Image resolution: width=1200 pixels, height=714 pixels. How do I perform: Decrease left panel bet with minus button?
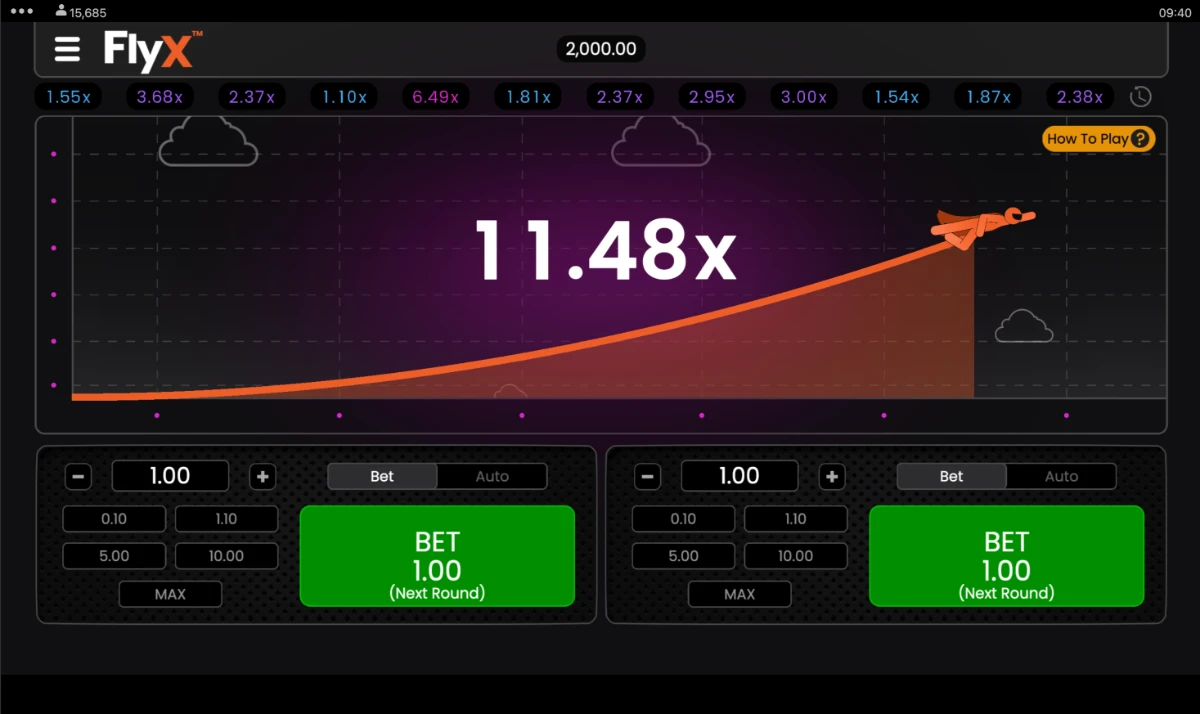click(x=77, y=477)
